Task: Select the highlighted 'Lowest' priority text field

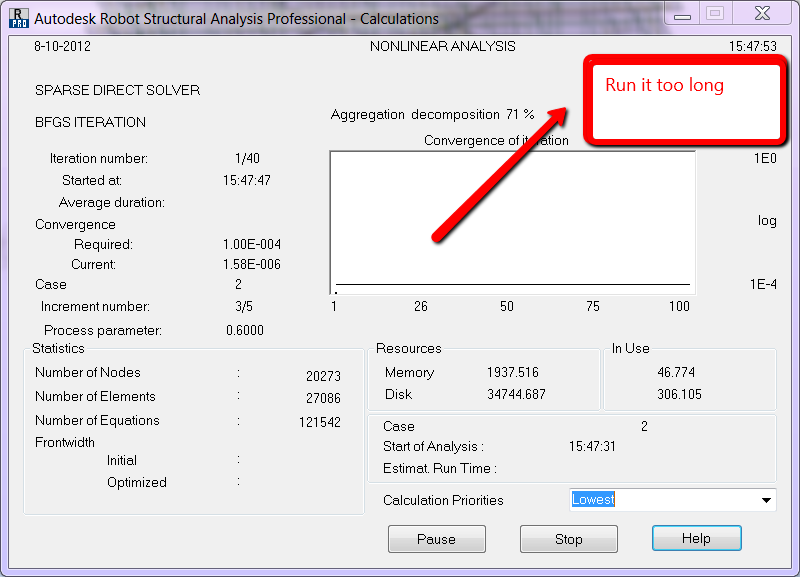Action: [x=593, y=499]
